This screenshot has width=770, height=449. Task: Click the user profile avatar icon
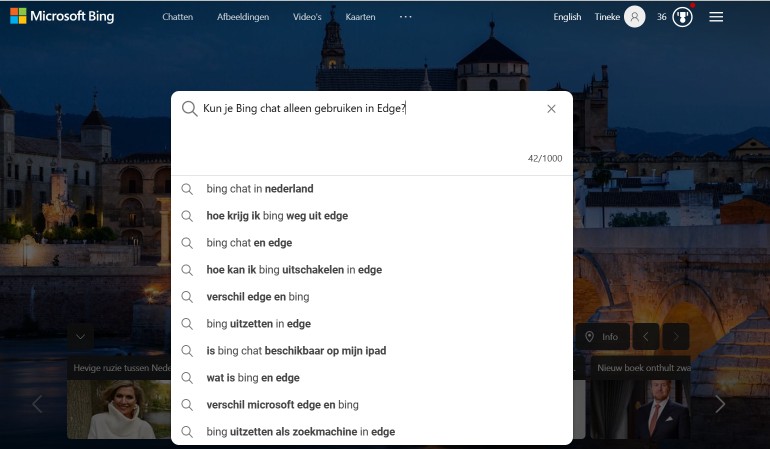pos(634,17)
